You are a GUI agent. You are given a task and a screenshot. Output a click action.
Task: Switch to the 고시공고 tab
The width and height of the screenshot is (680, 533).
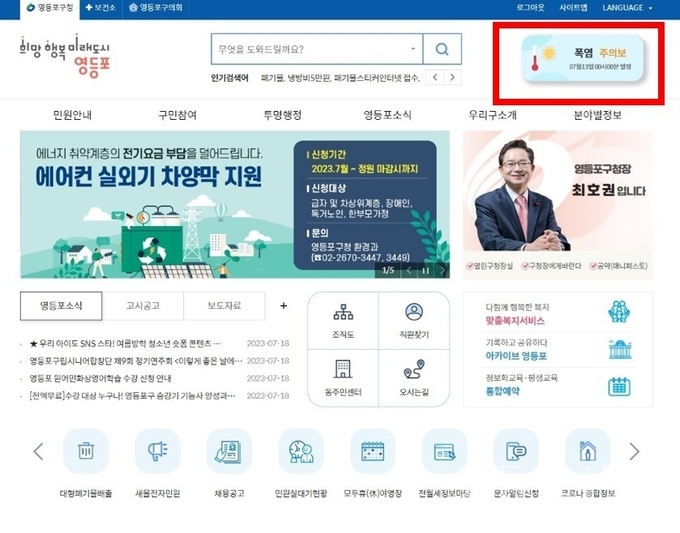pyautogui.click(x=142, y=306)
